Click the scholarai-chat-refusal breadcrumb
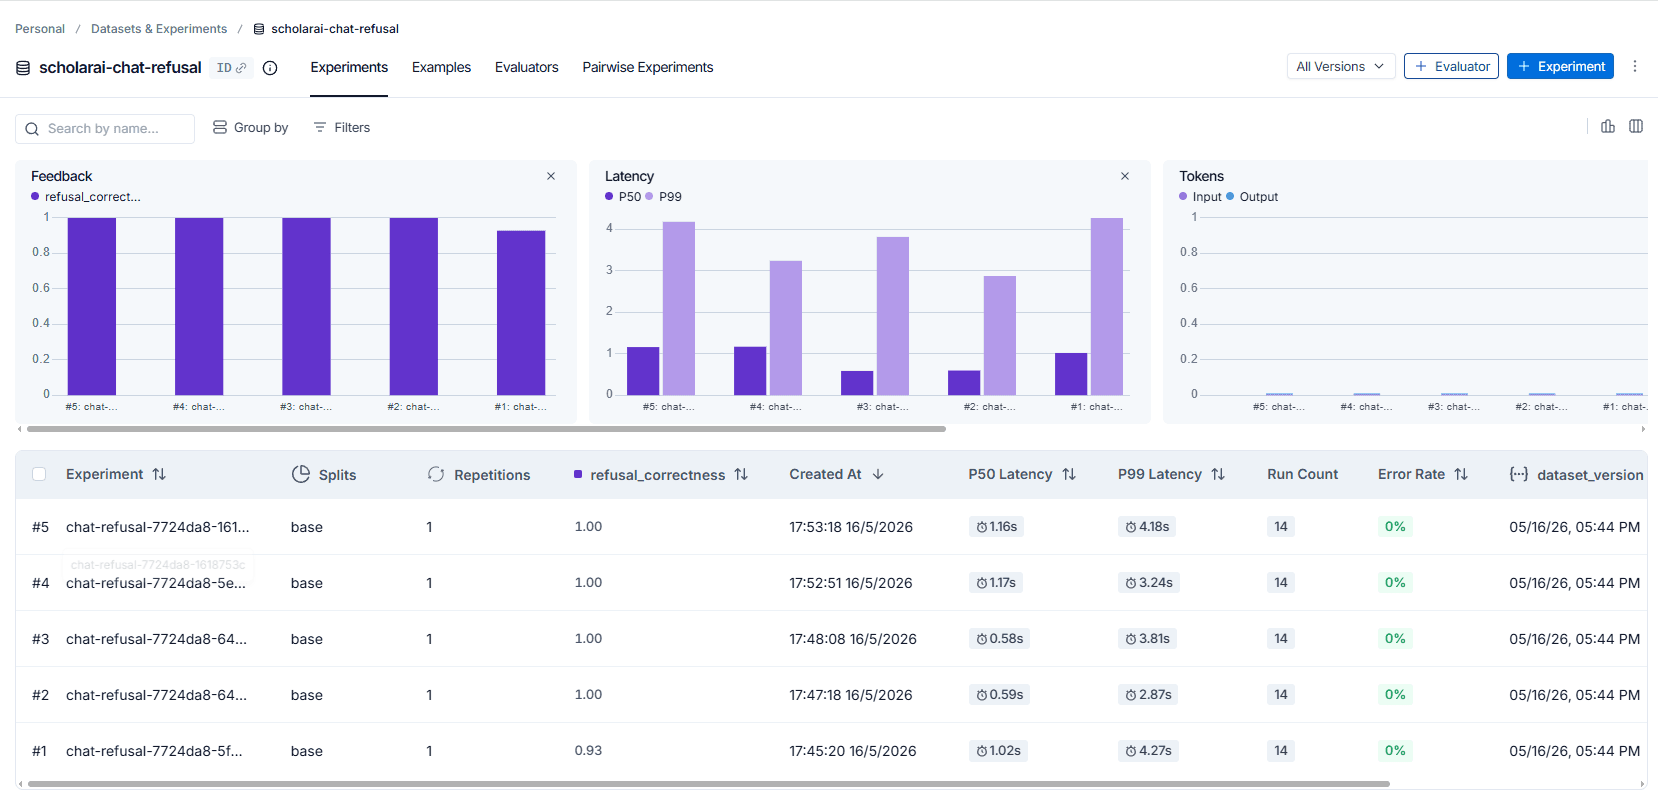 point(326,29)
